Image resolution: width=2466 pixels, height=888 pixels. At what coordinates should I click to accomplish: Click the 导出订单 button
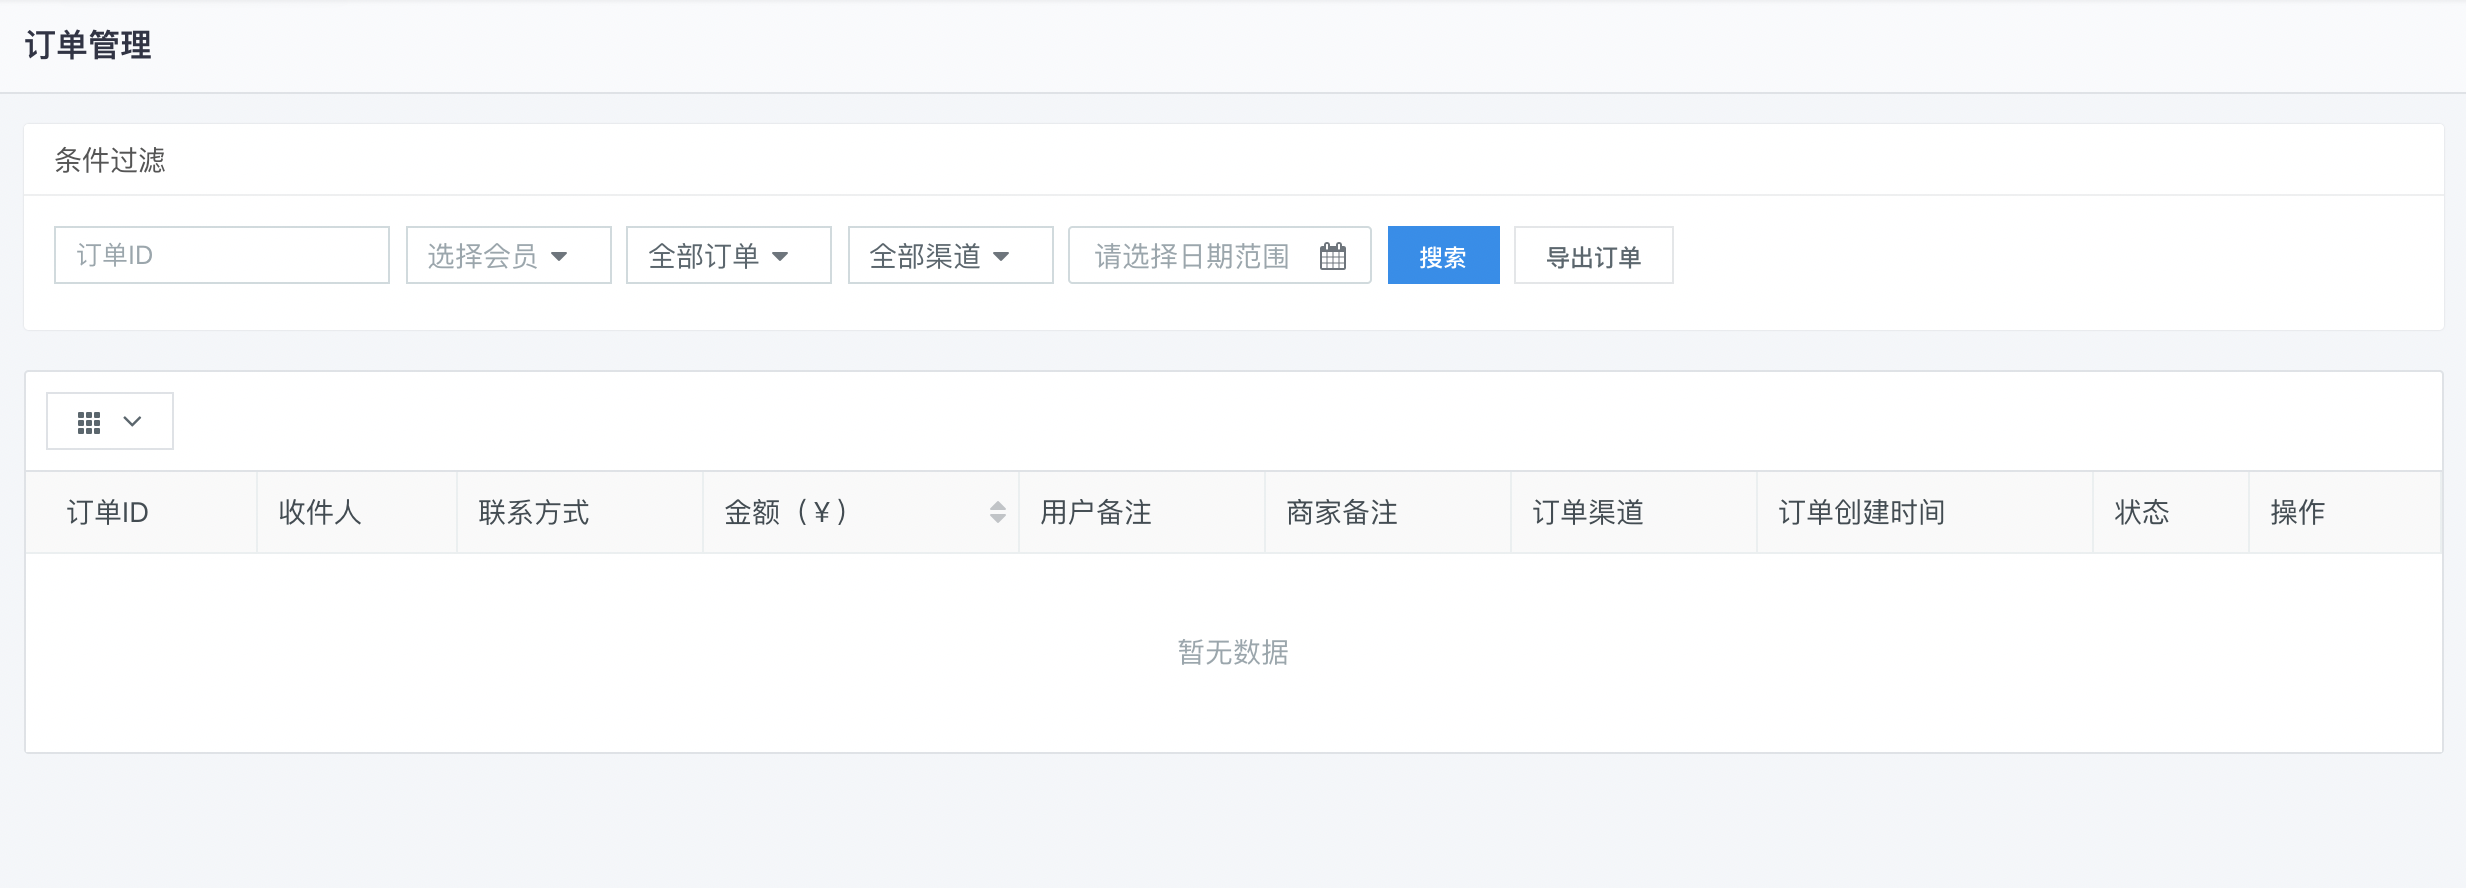(x=1593, y=256)
